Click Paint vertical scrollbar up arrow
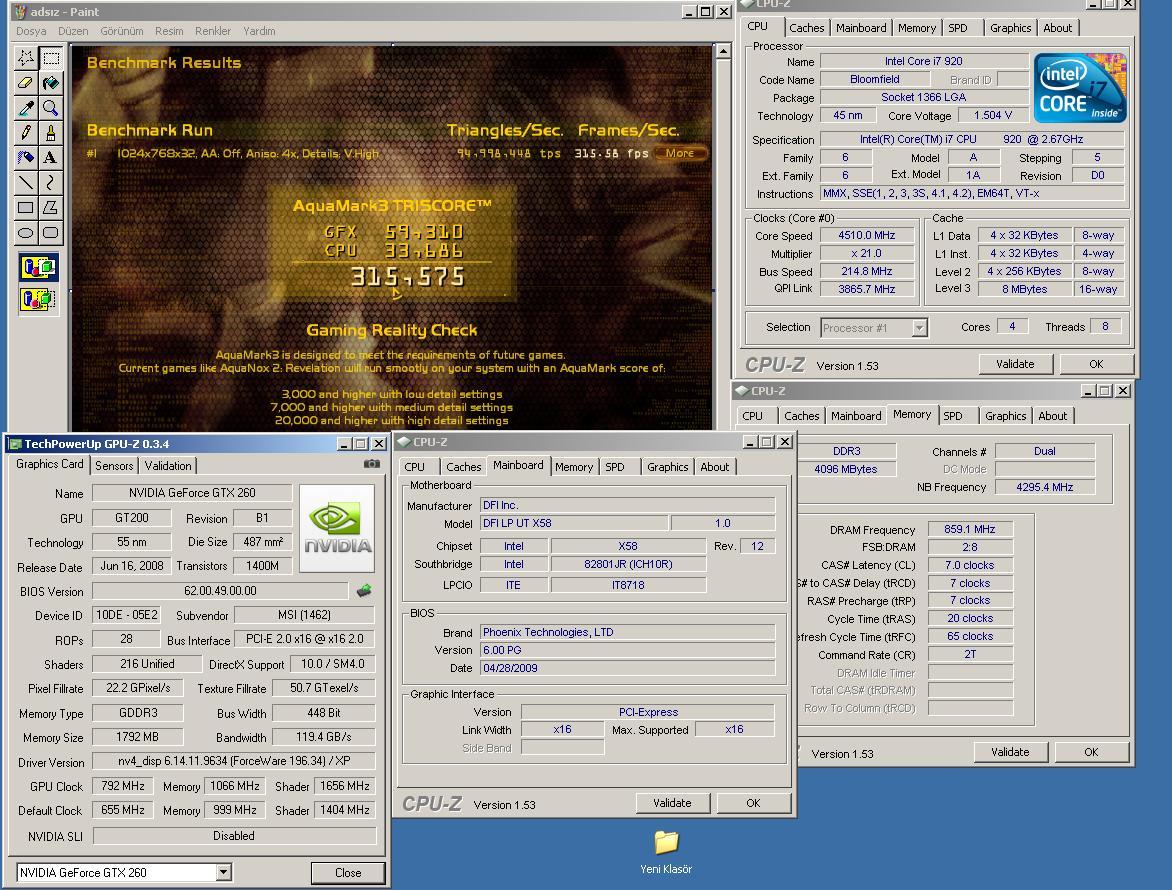Viewport: 1172px width, 890px height. (x=723, y=52)
